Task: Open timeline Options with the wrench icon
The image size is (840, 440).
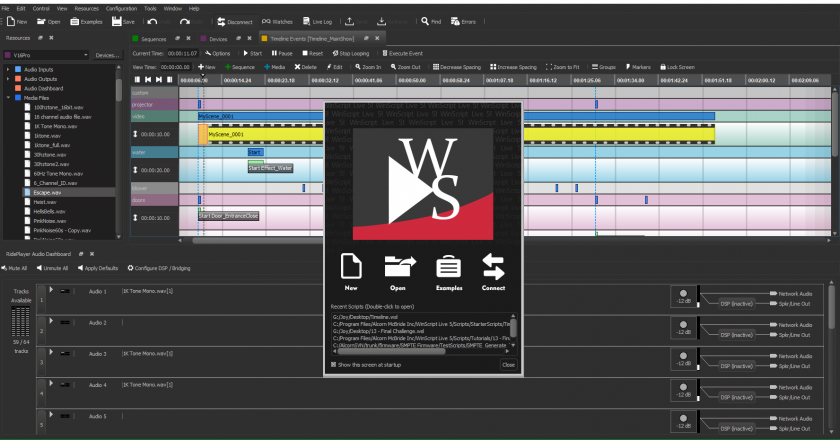Action: (x=218, y=53)
